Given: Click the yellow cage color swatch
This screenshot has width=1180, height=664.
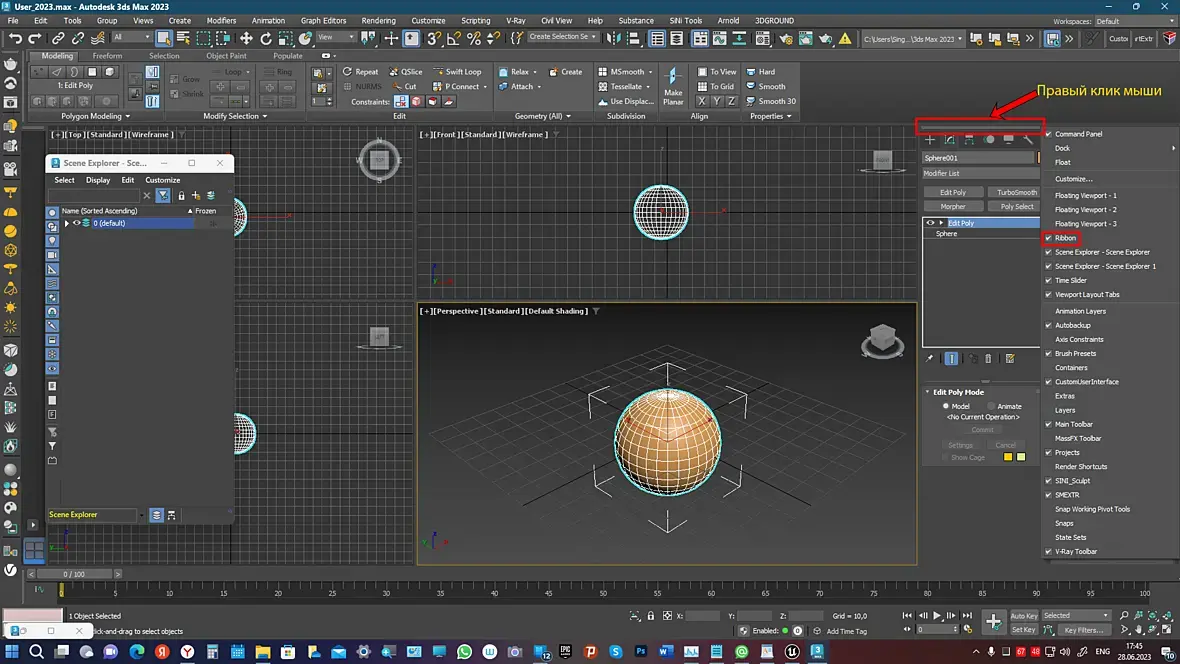Looking at the screenshot, I should click(1008, 457).
